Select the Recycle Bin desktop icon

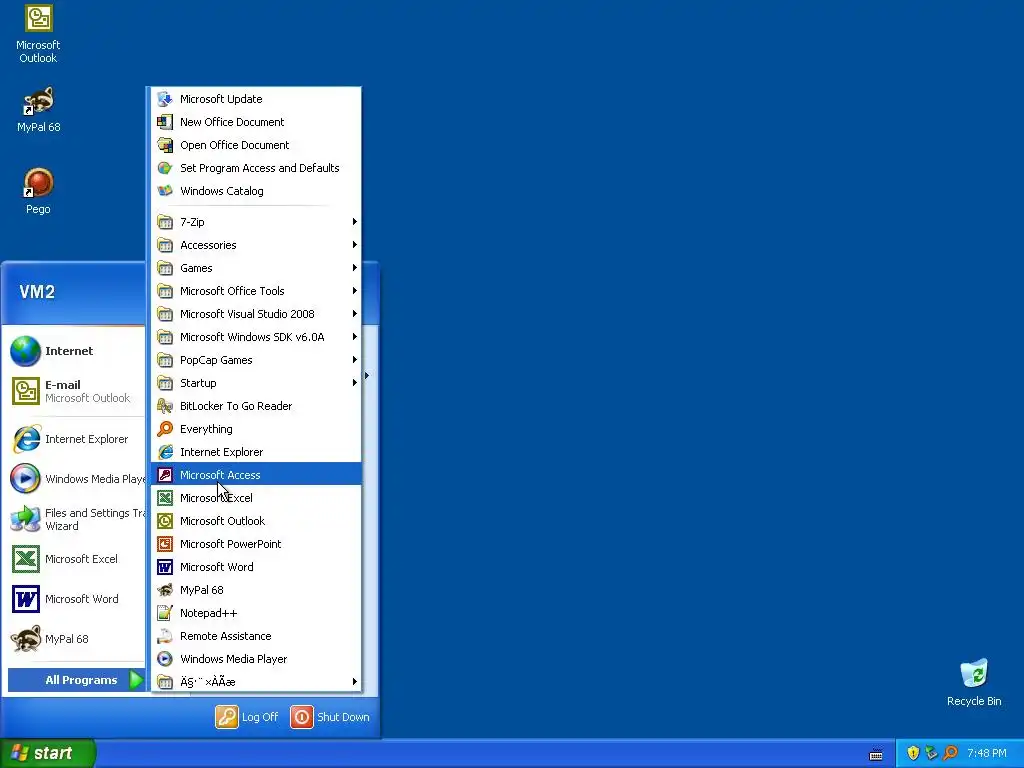[x=974, y=682]
